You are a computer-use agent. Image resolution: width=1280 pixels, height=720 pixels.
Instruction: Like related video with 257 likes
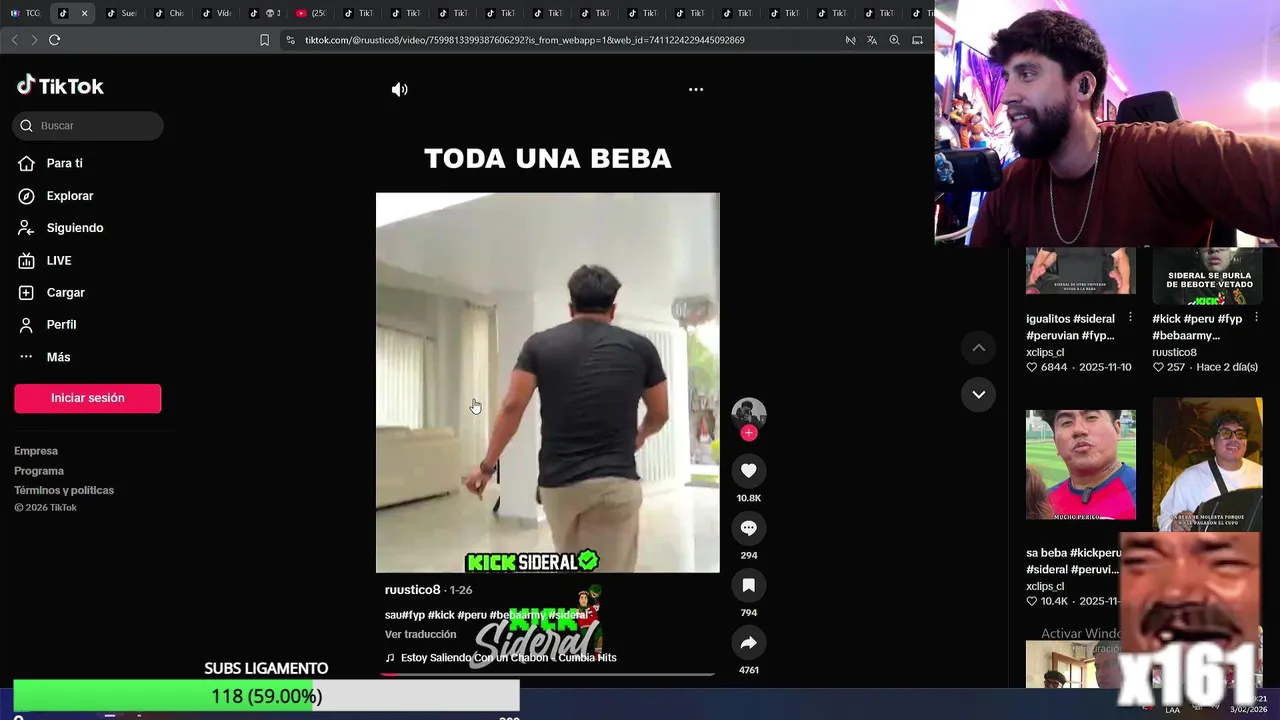[x=1158, y=367]
